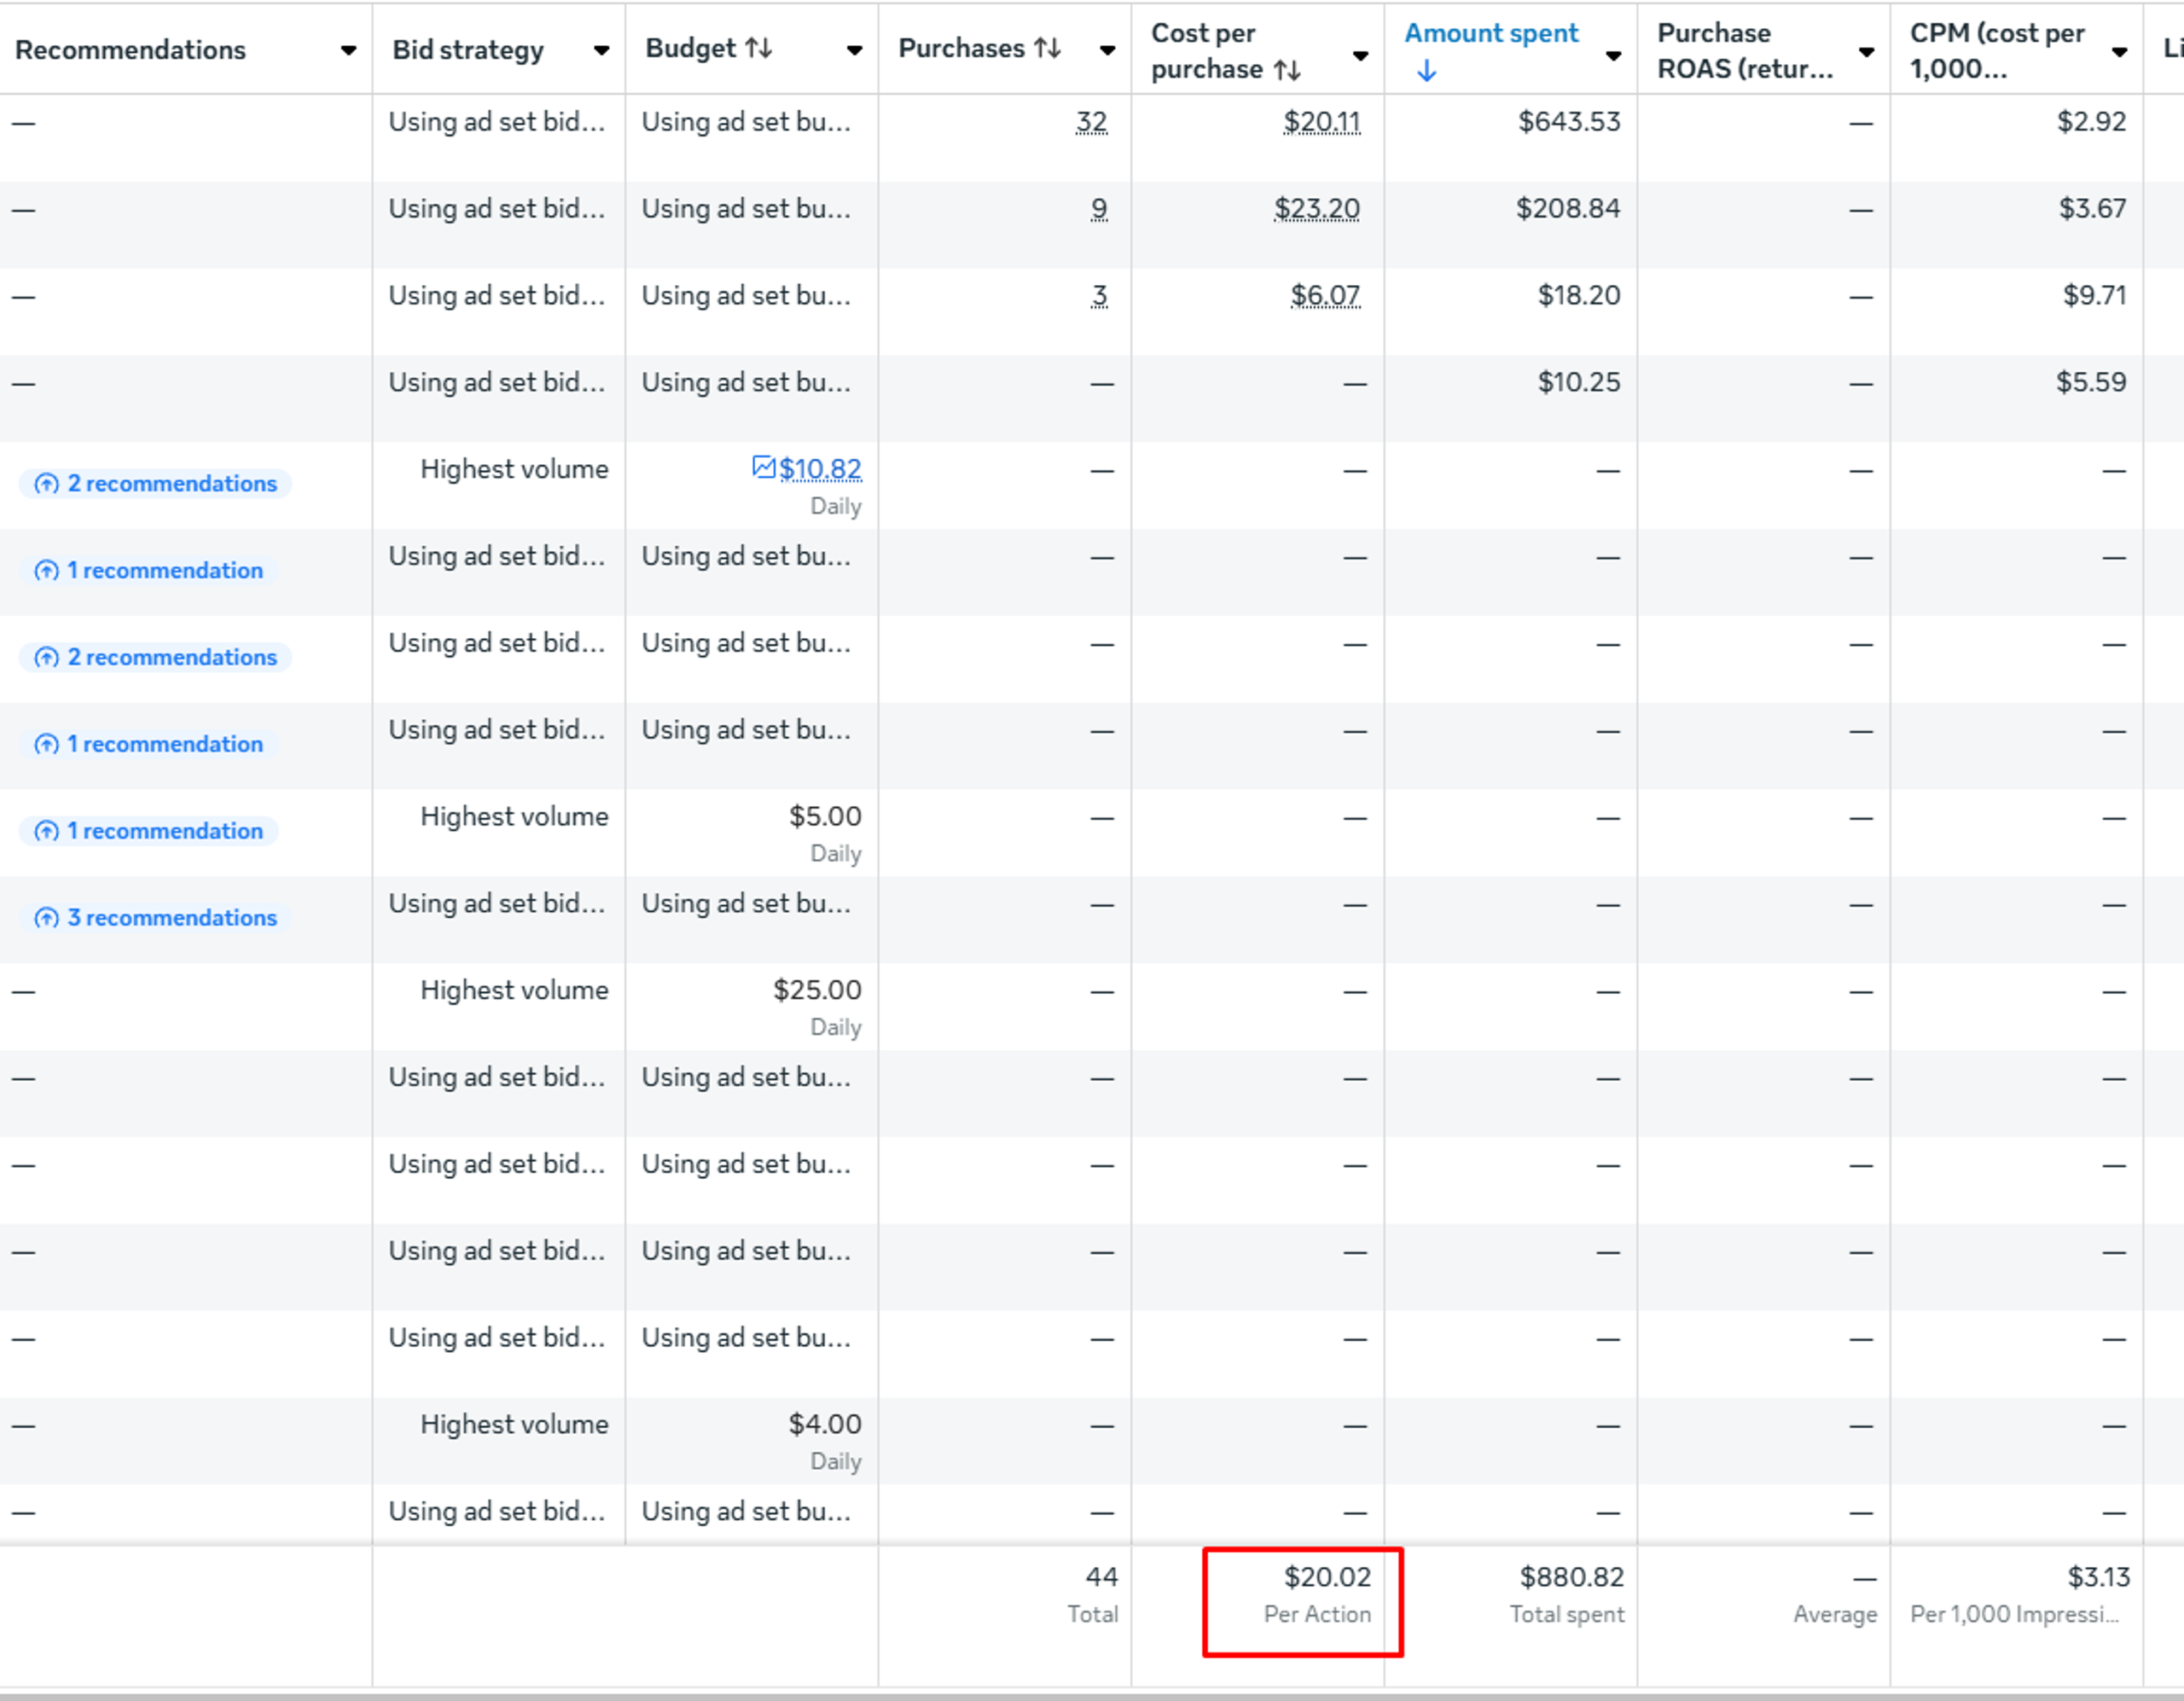Image resolution: width=2184 pixels, height=1701 pixels.
Task: Click the $10.82 daily budget link
Action: coord(820,469)
